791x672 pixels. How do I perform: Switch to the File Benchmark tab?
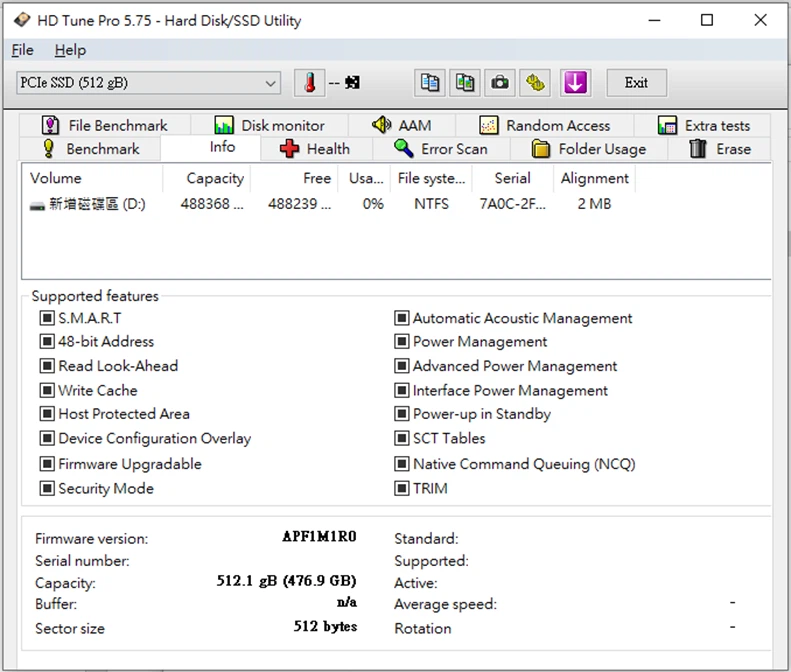(x=105, y=125)
